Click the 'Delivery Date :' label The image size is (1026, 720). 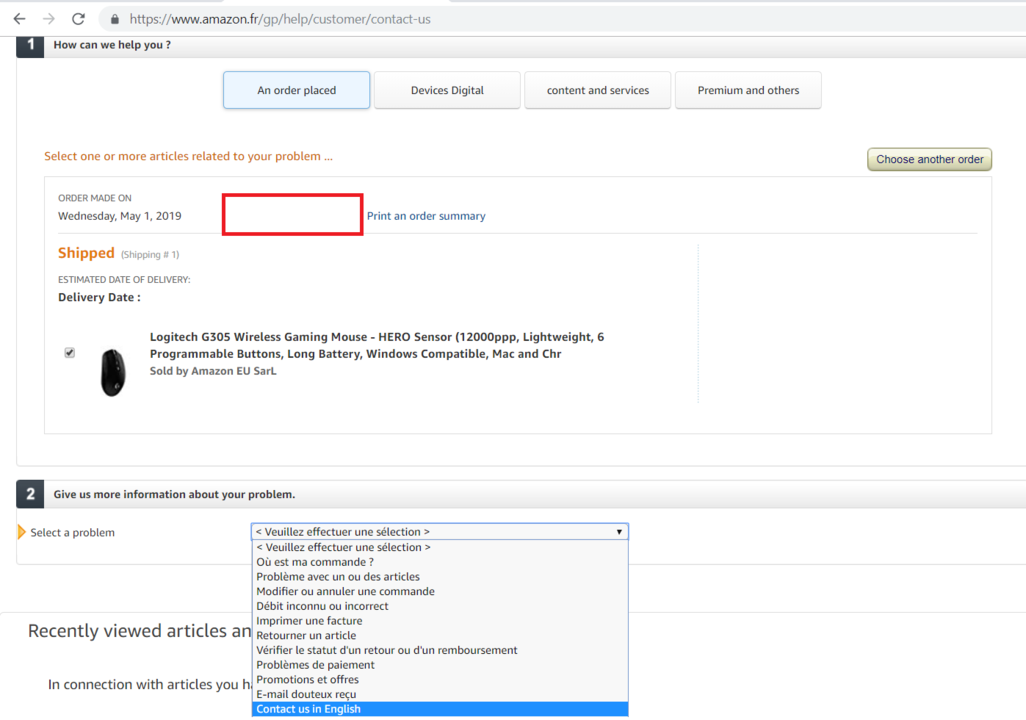tap(99, 297)
